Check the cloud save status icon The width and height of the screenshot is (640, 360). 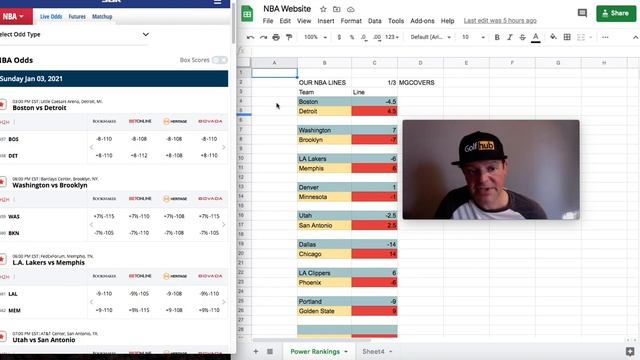click(351, 9)
